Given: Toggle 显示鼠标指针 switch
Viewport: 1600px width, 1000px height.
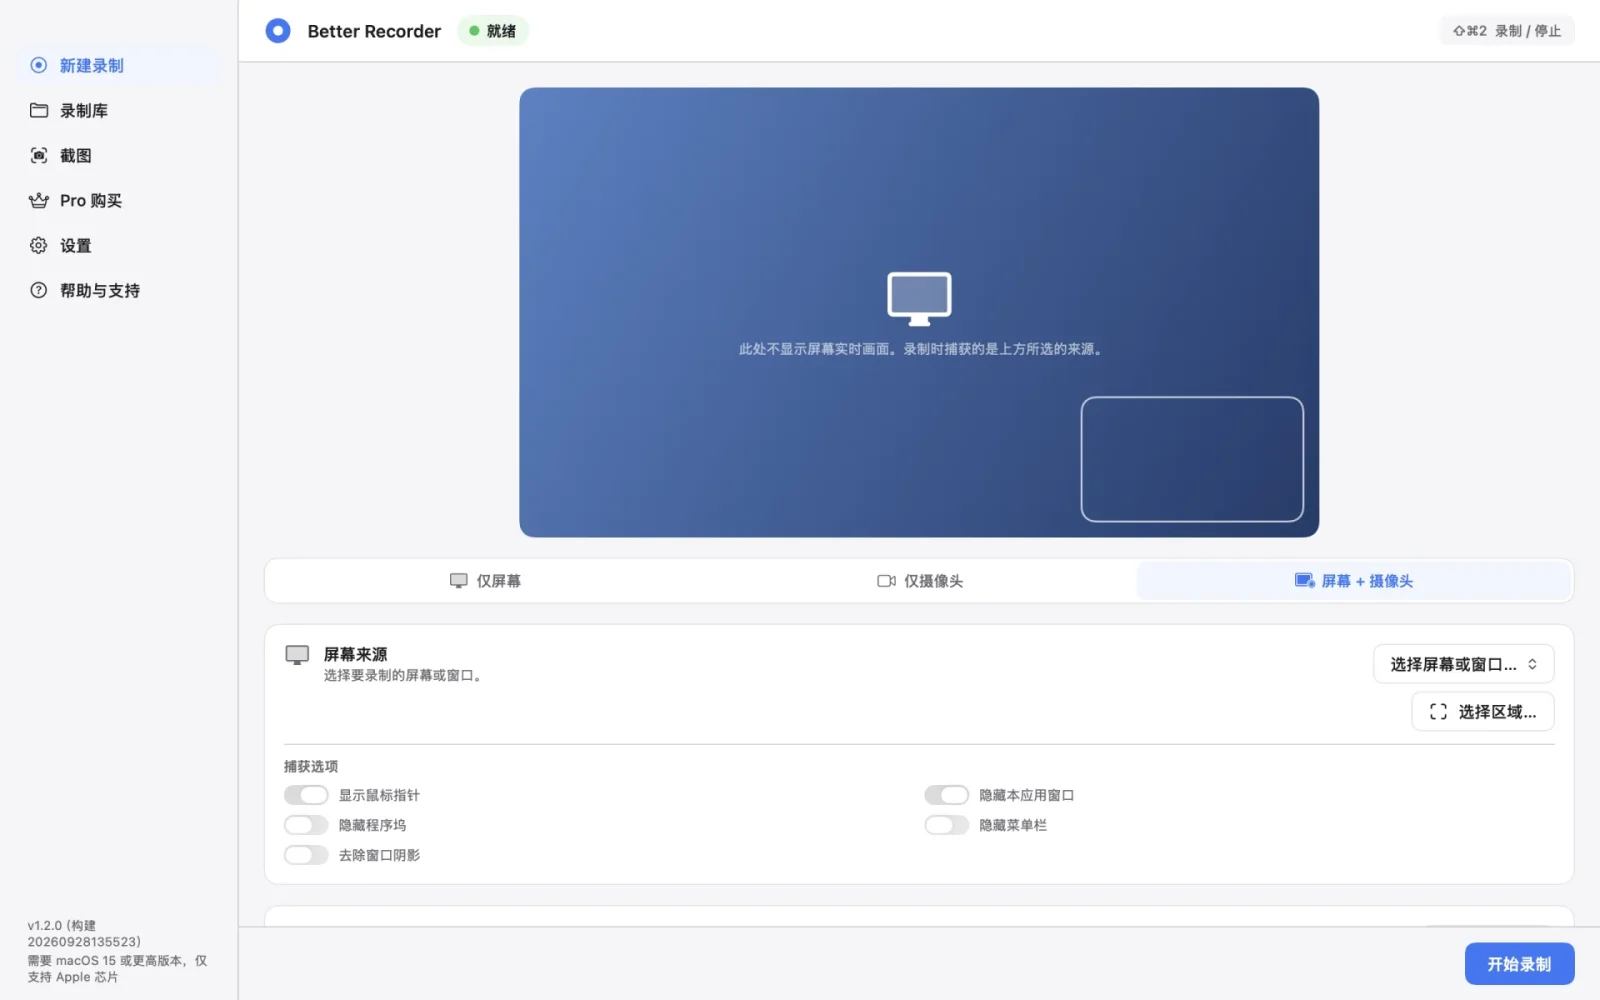Looking at the screenshot, I should coord(306,795).
